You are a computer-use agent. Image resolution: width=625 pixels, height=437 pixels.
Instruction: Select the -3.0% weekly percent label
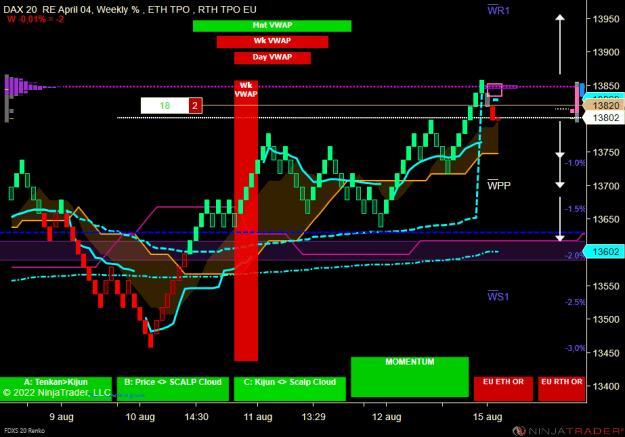coord(575,348)
